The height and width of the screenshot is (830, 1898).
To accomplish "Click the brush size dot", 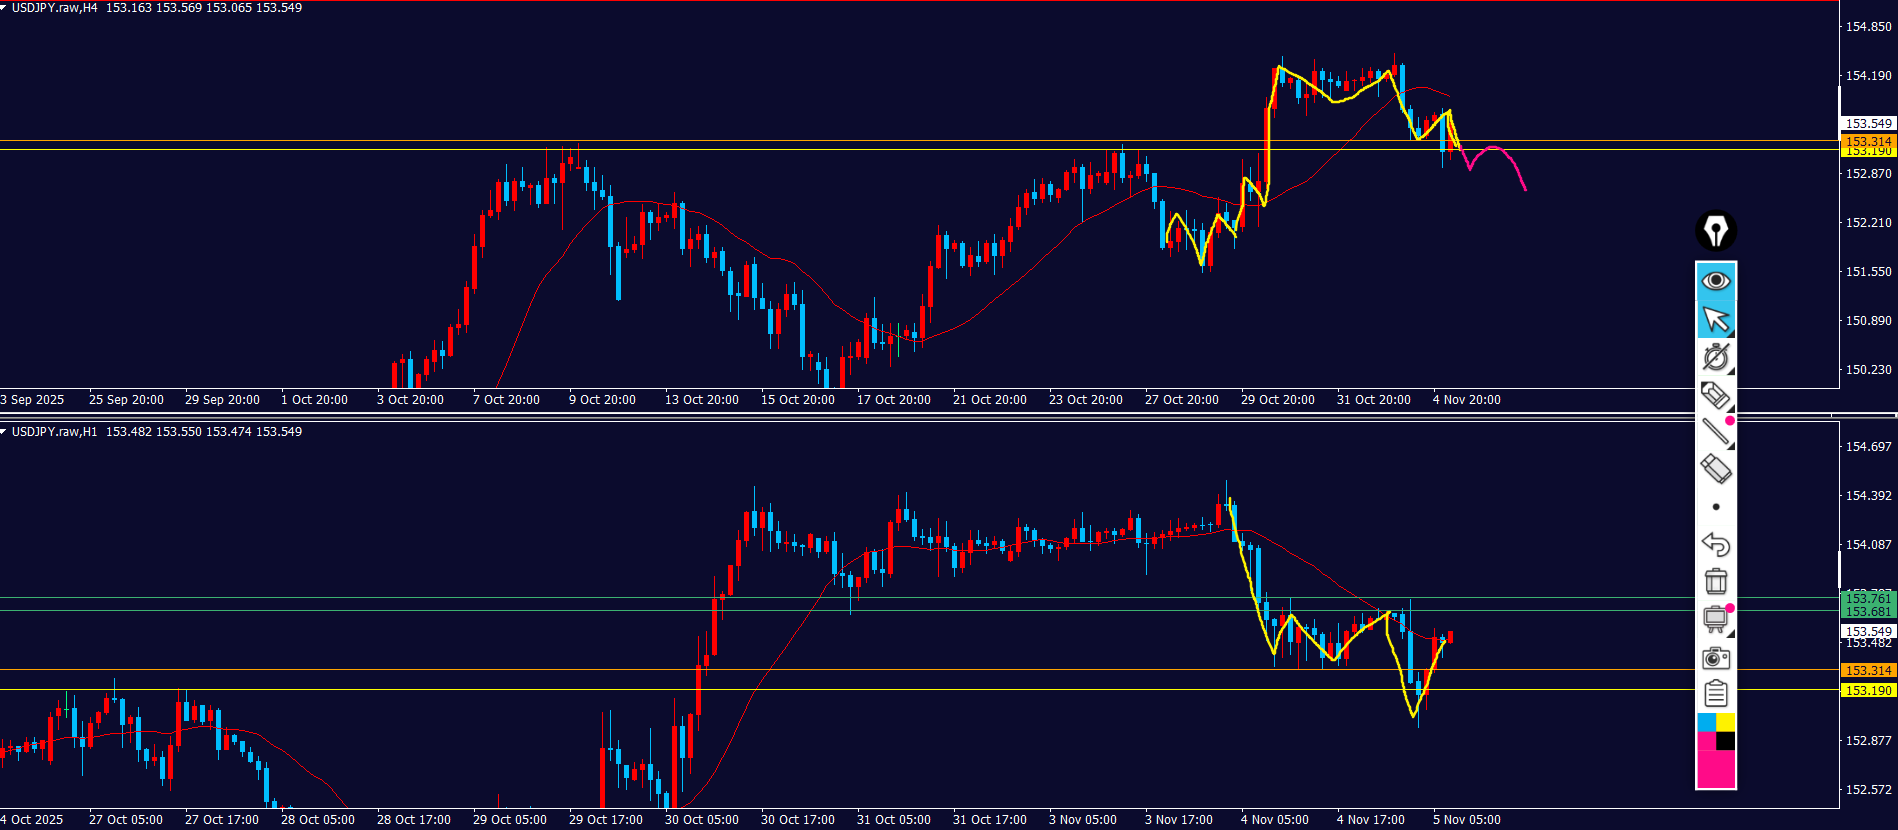I will pos(1716,507).
